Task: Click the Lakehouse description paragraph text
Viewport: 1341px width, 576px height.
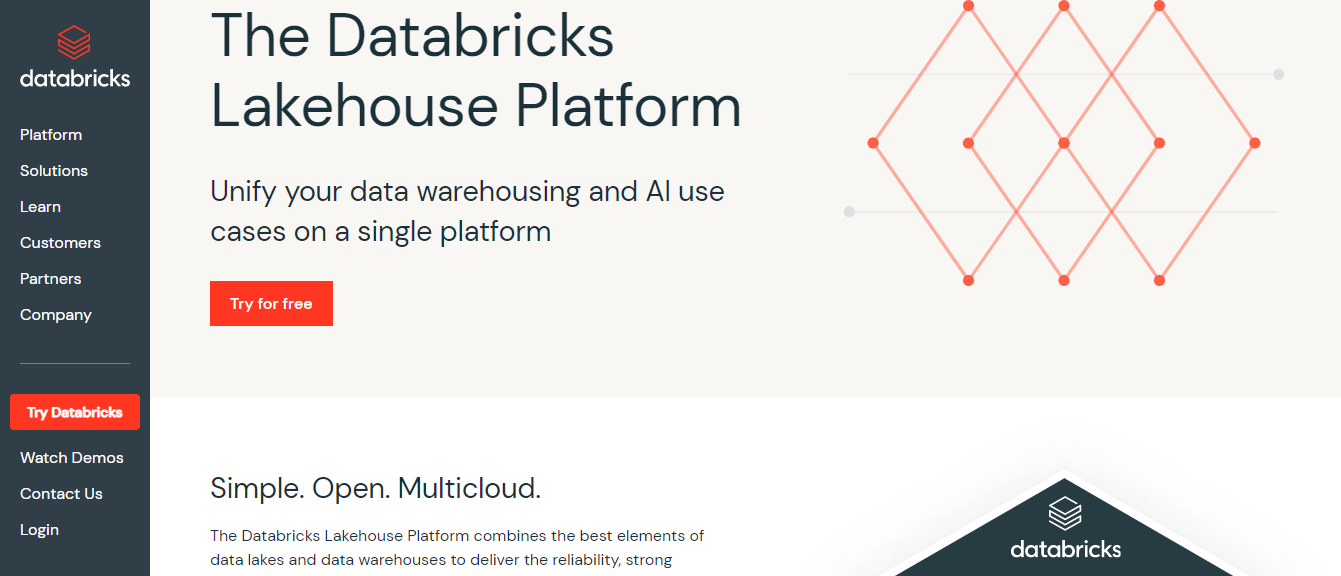Action: pos(457,548)
